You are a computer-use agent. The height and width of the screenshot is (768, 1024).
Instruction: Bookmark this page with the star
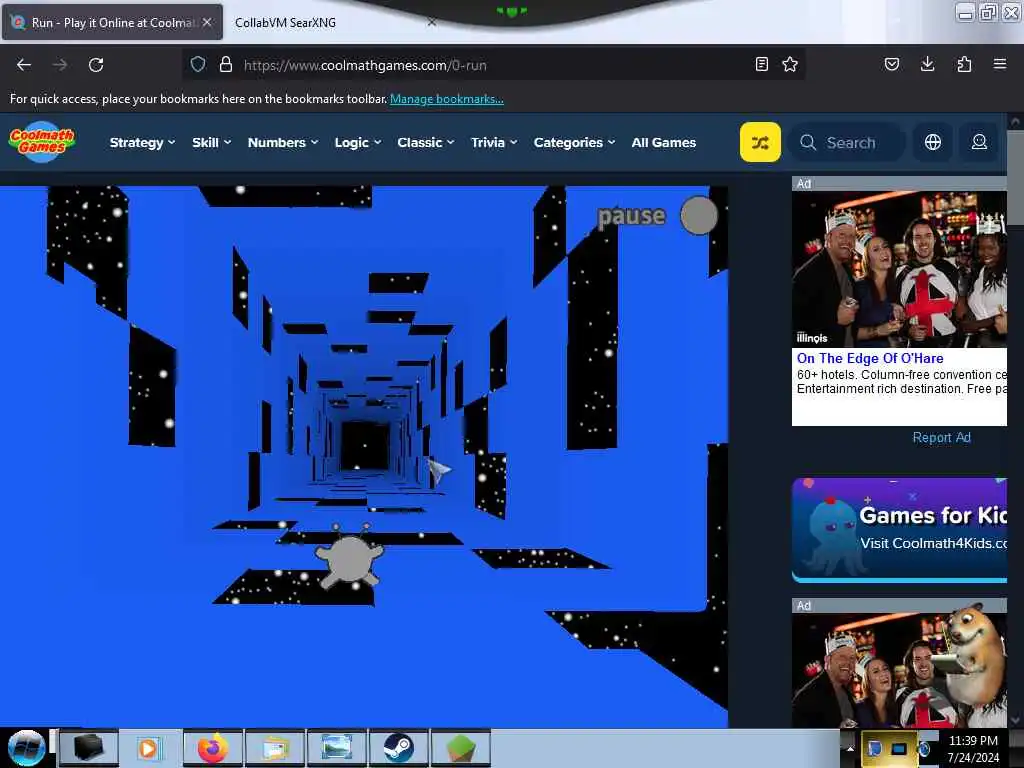[x=790, y=64]
